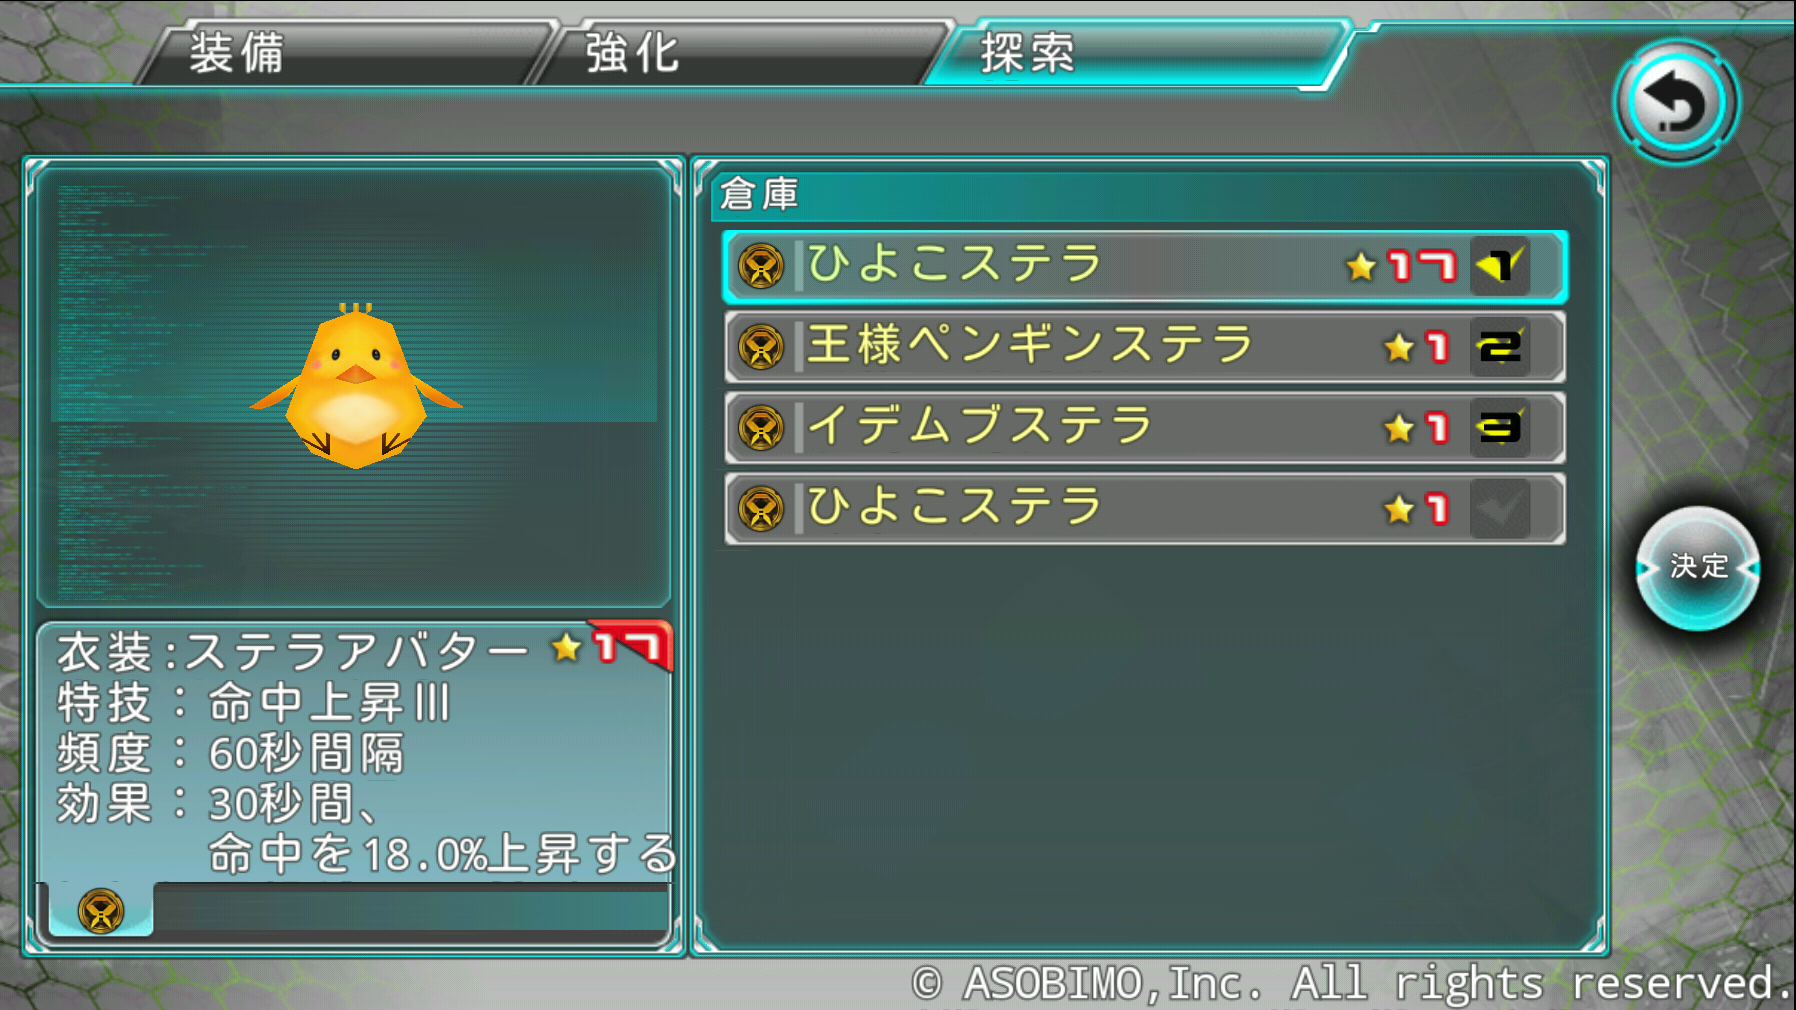Click the emblem icon beside 王様ペンギンステラ
1796x1010 pixels.
(x=761, y=347)
